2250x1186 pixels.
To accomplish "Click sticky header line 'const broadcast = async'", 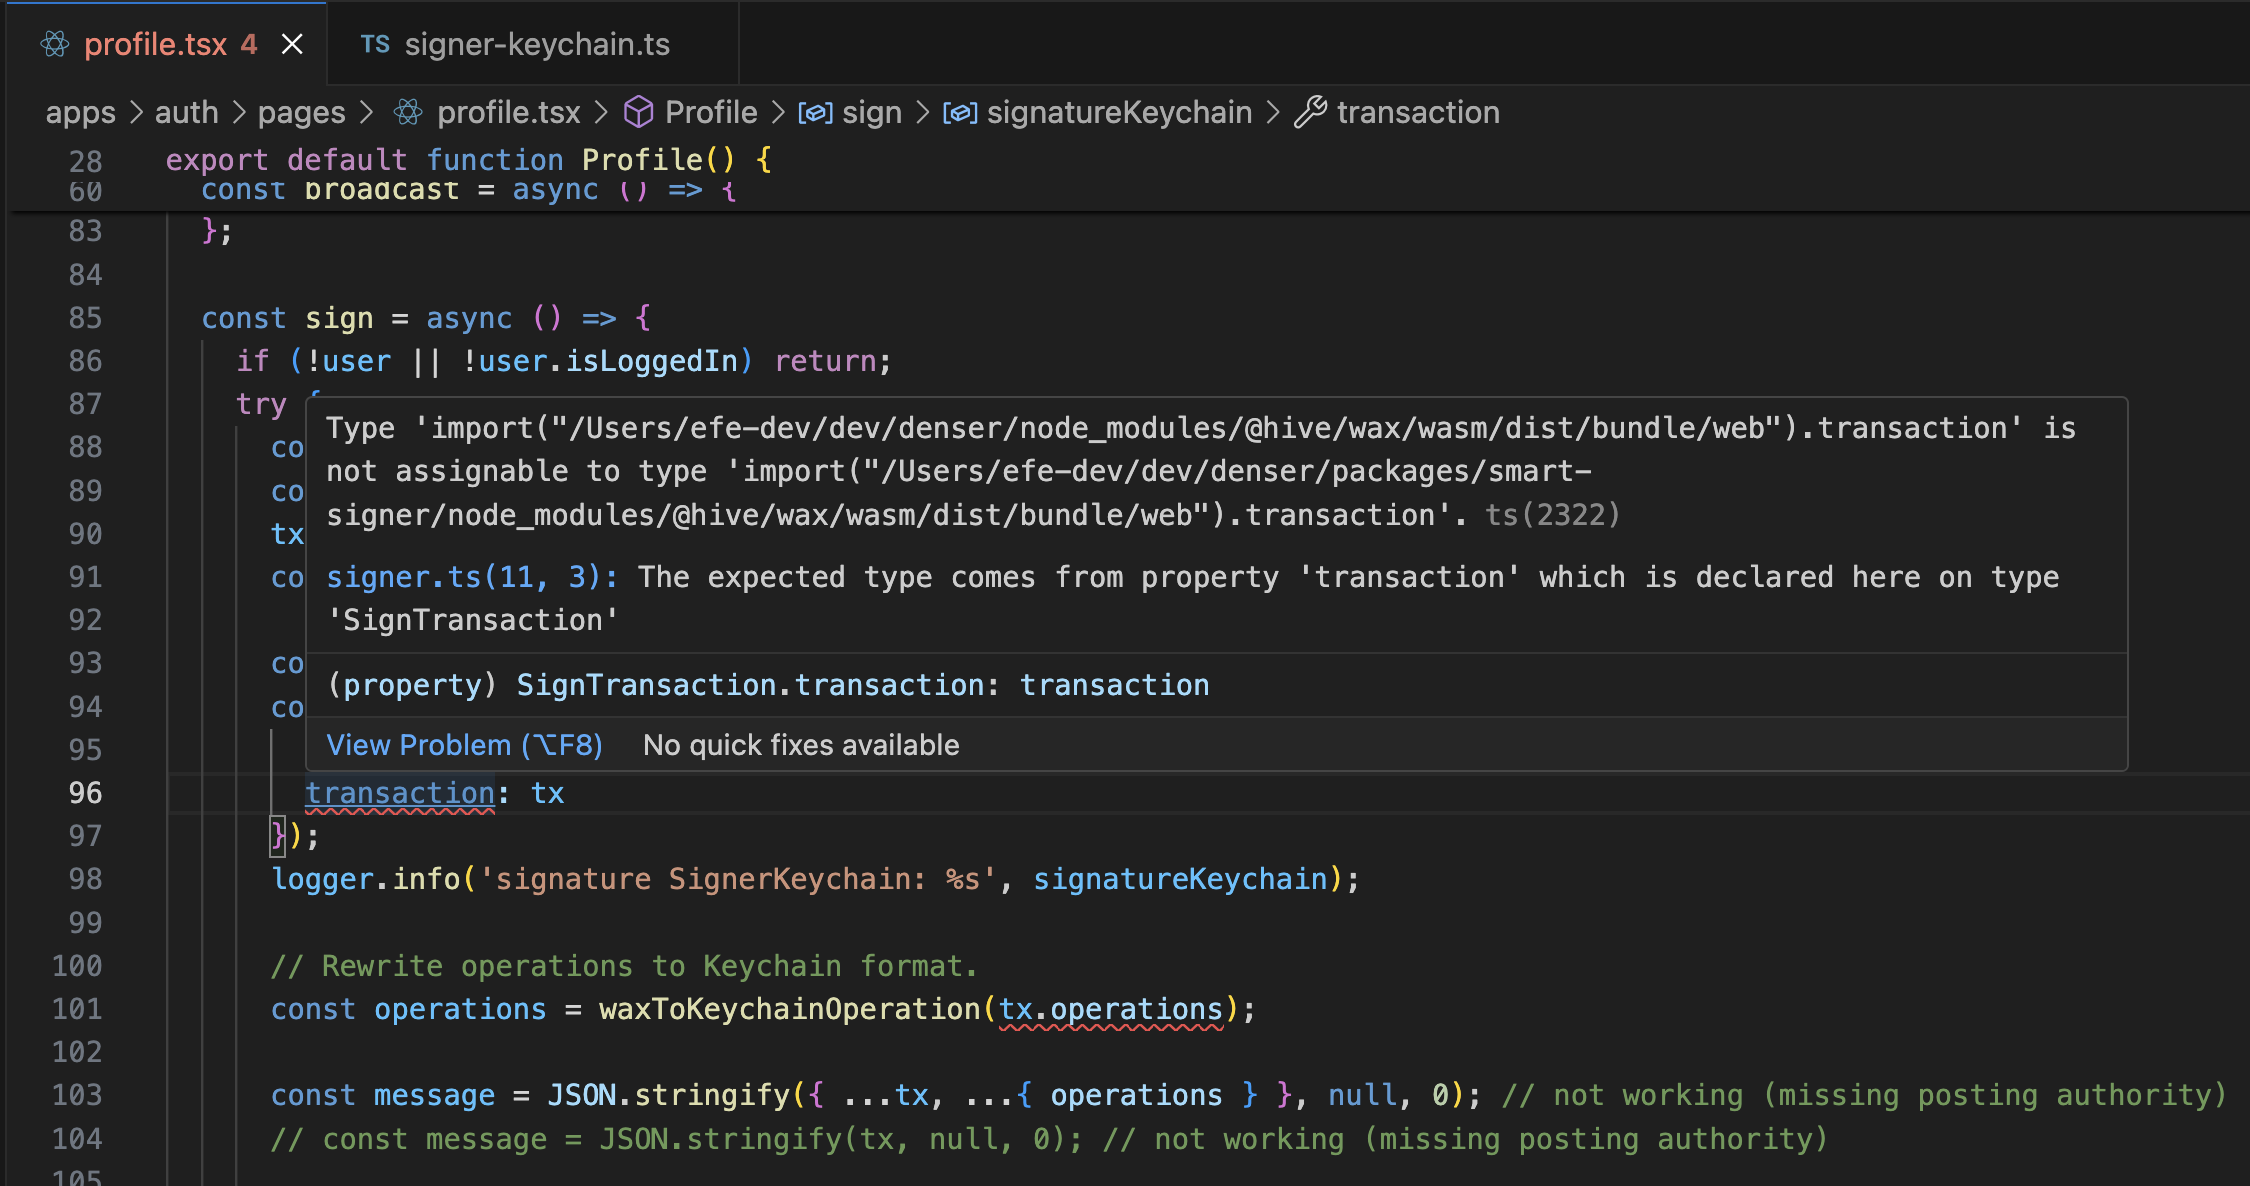I will point(468,190).
